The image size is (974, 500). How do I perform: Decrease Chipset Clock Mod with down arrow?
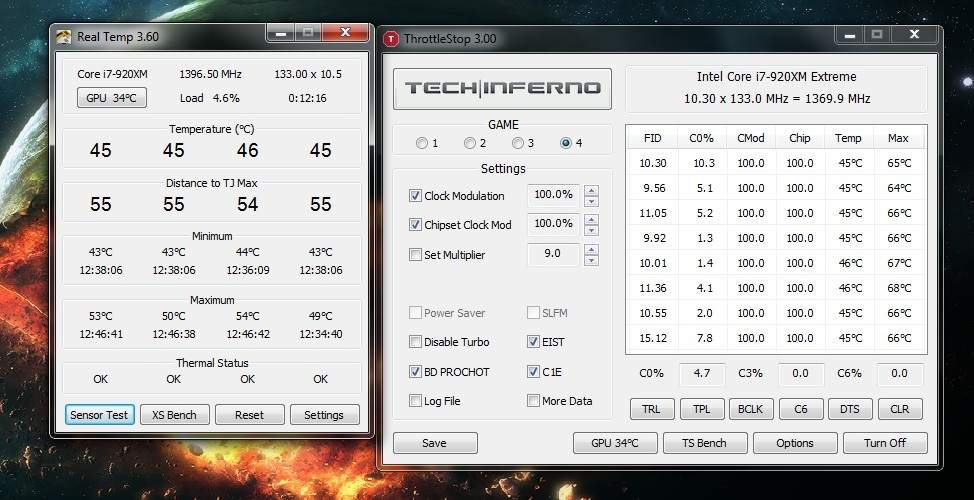(592, 230)
